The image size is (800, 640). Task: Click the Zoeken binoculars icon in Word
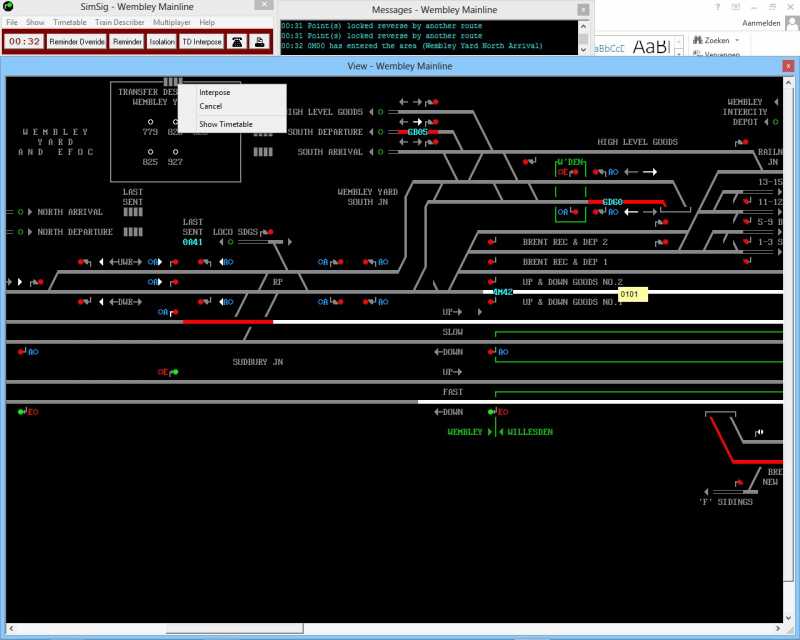pyautogui.click(x=697, y=40)
